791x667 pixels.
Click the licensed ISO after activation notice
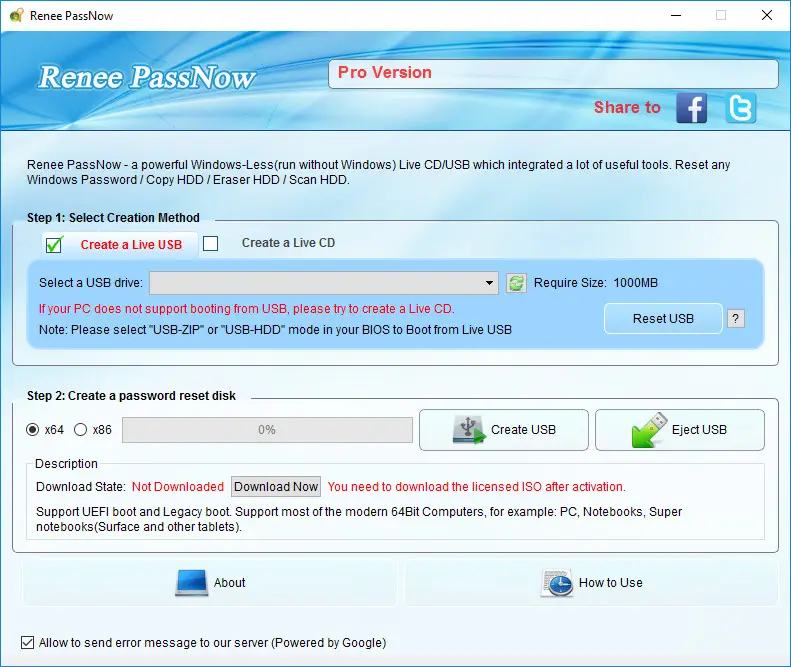click(476, 487)
